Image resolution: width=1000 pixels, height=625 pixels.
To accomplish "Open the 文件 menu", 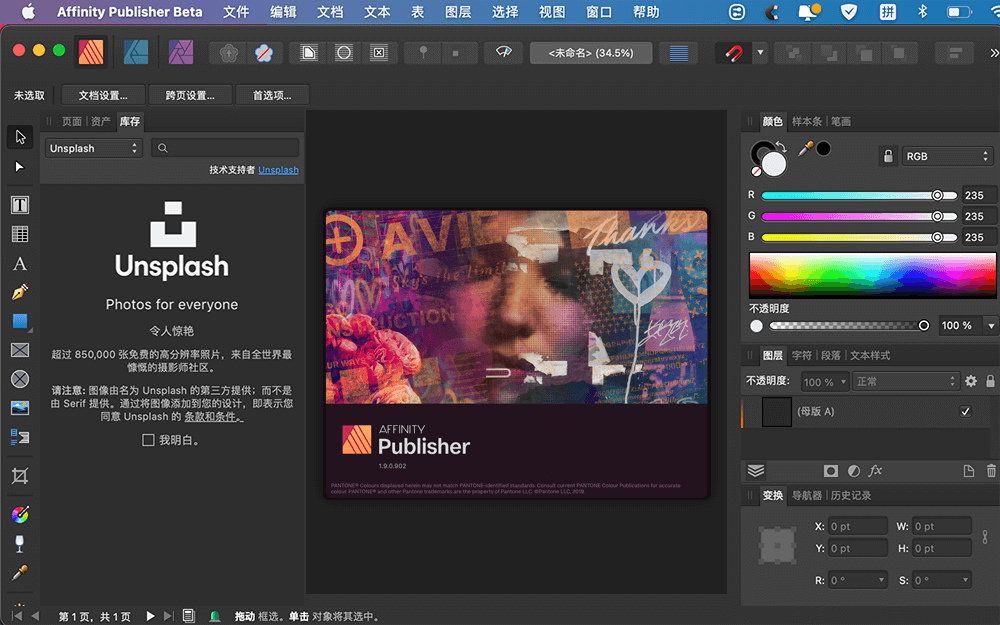I will coord(236,11).
